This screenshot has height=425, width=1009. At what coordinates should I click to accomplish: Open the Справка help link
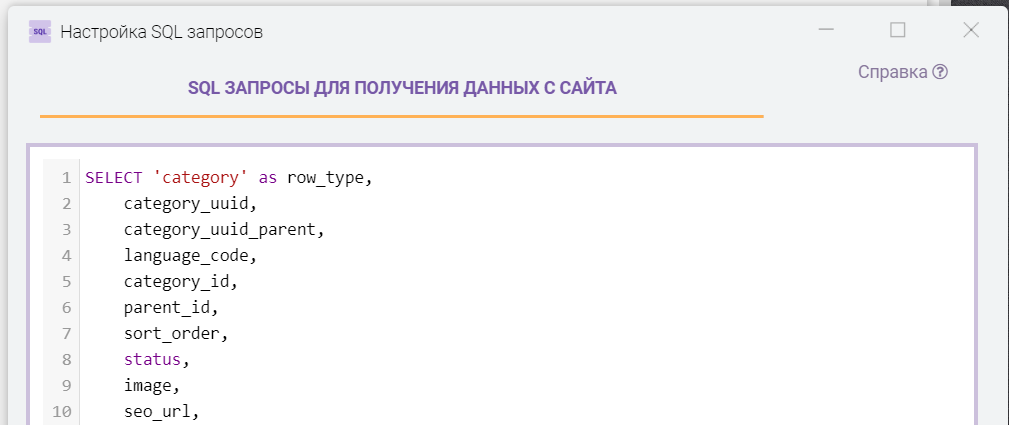pyautogui.click(x=892, y=72)
